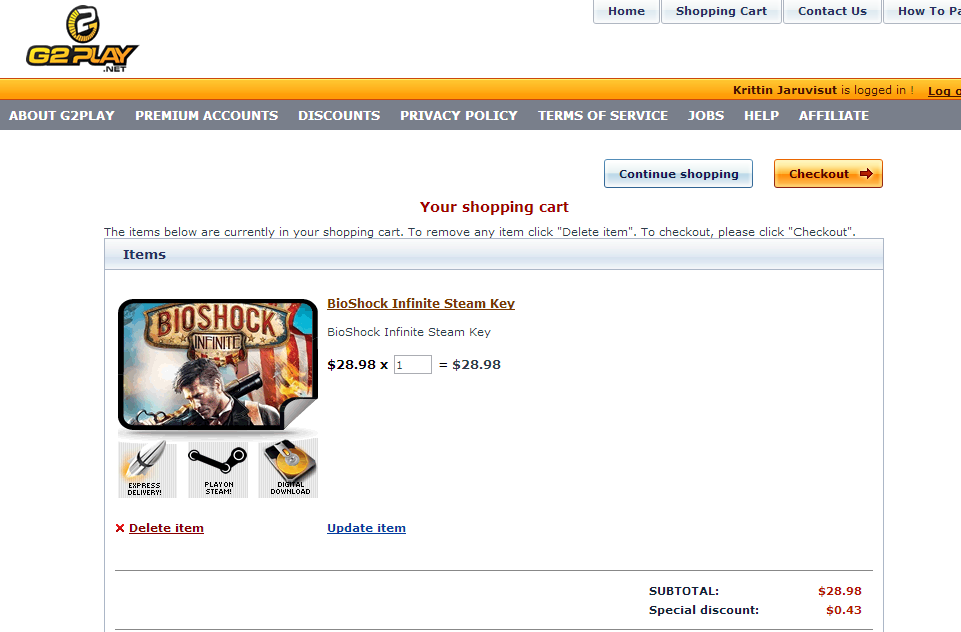Click the BioShock Infinite Steam Key title link
961x632 pixels.
coord(421,304)
